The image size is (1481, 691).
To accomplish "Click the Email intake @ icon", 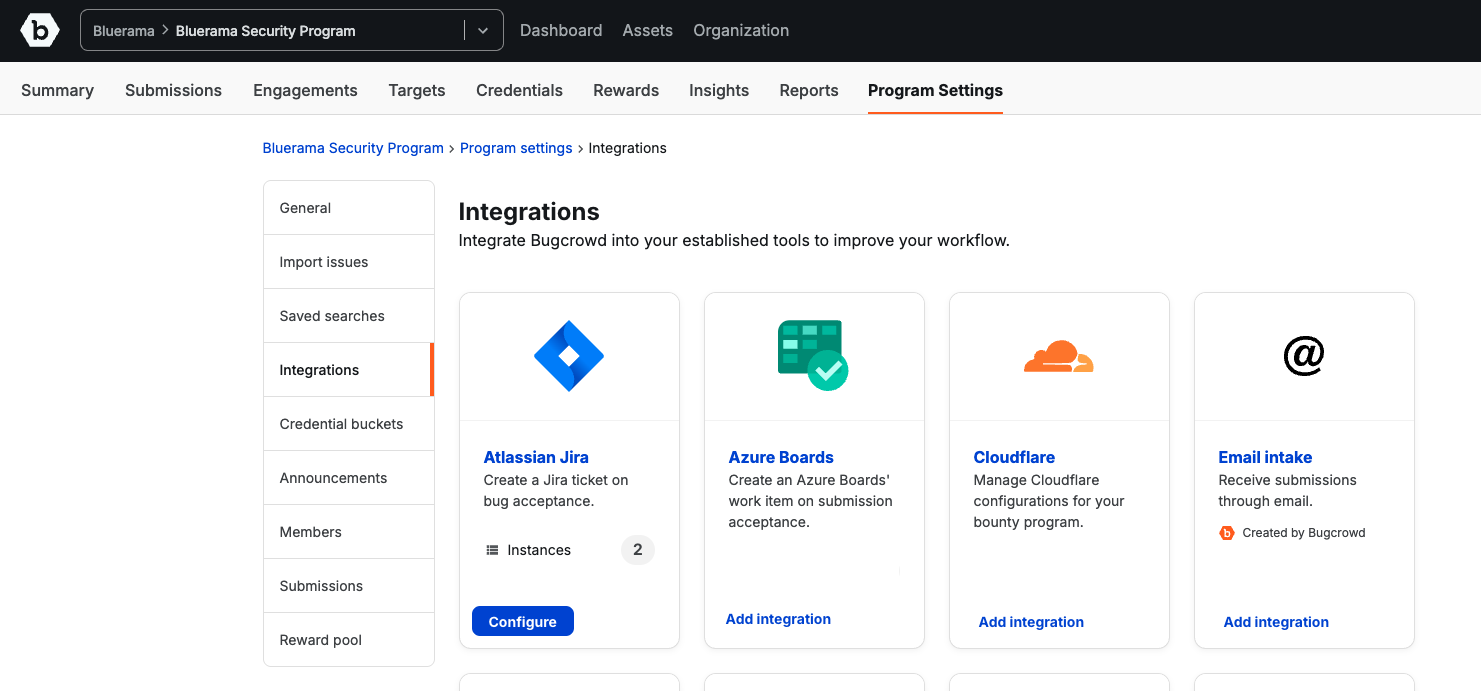I will 1303,356.
